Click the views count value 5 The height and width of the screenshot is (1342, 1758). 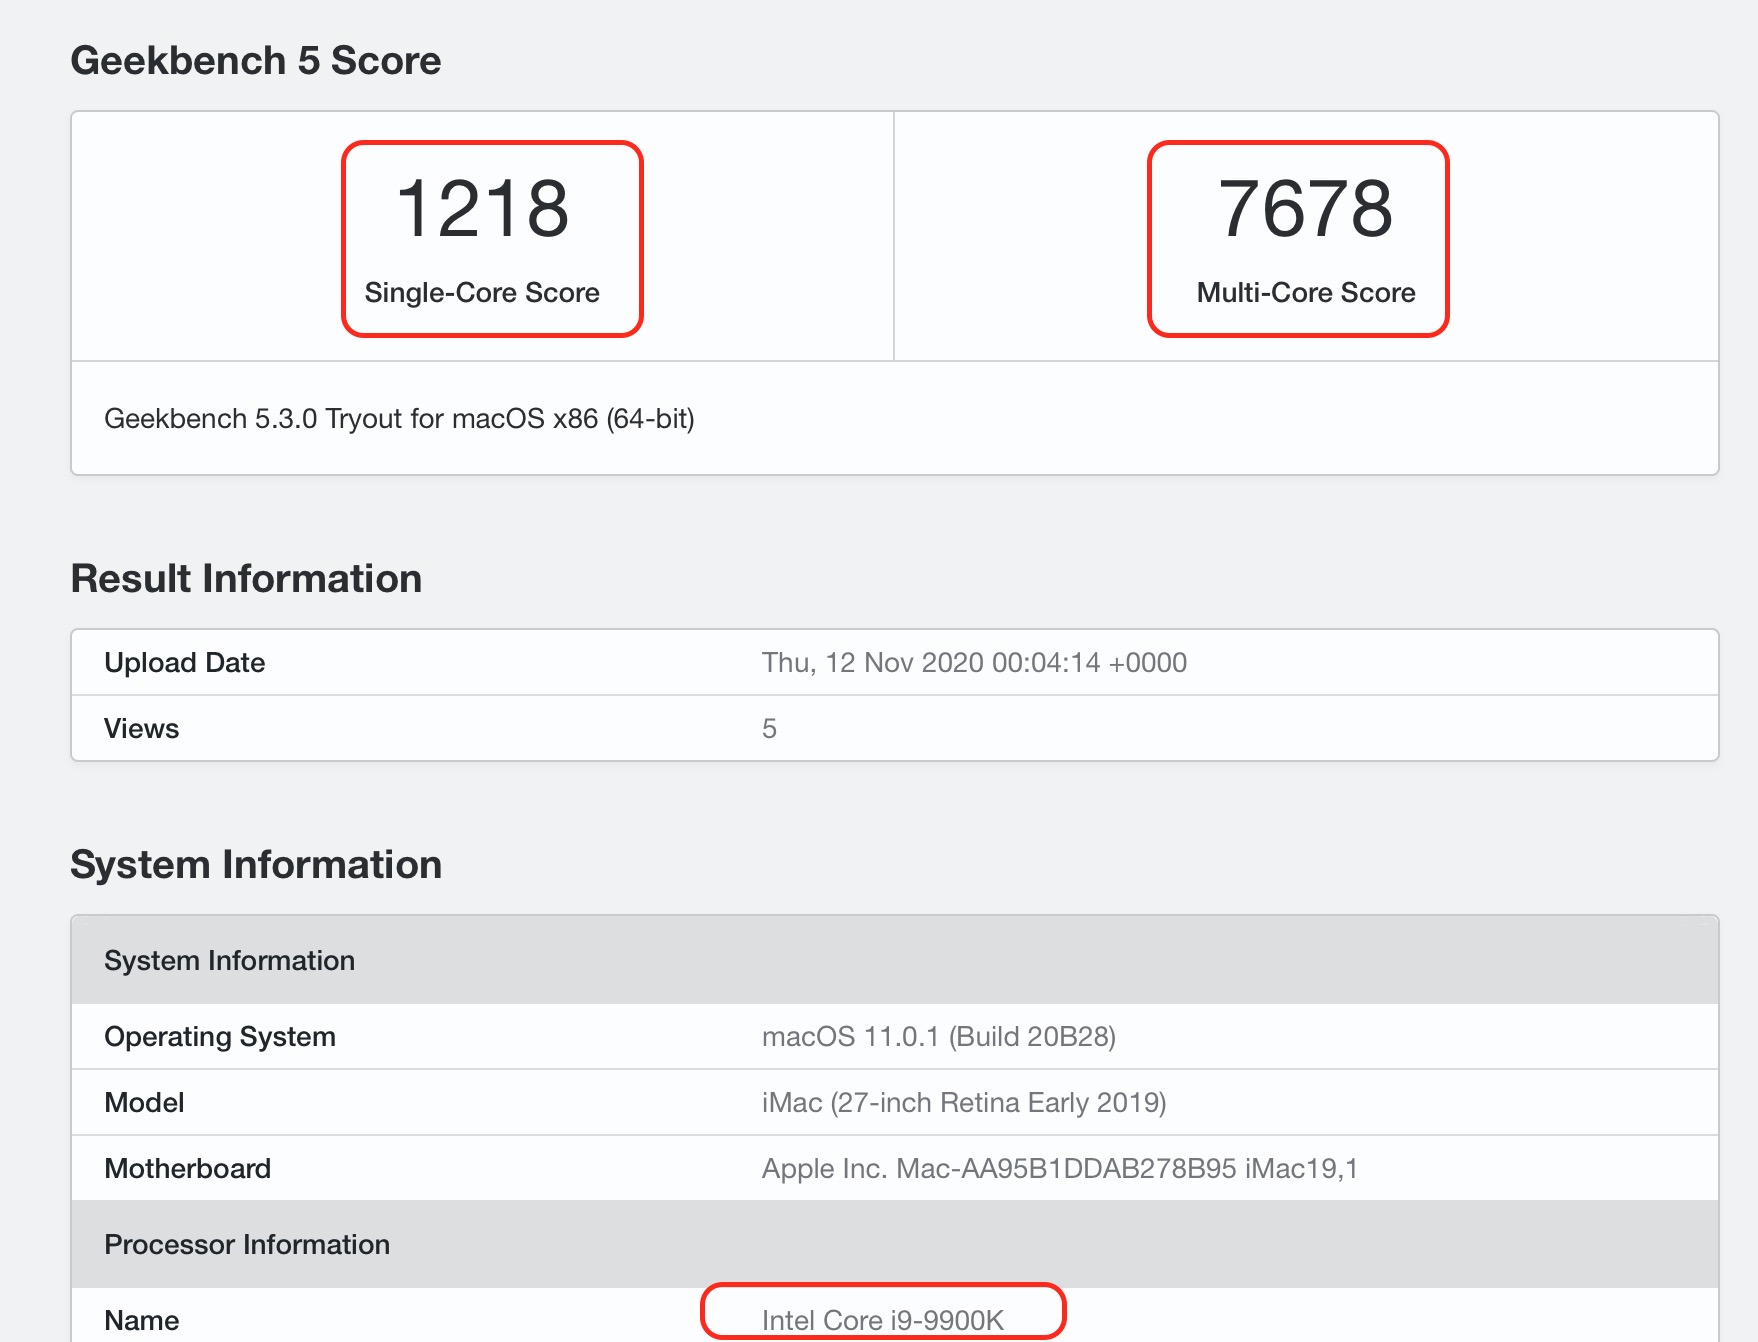(769, 728)
